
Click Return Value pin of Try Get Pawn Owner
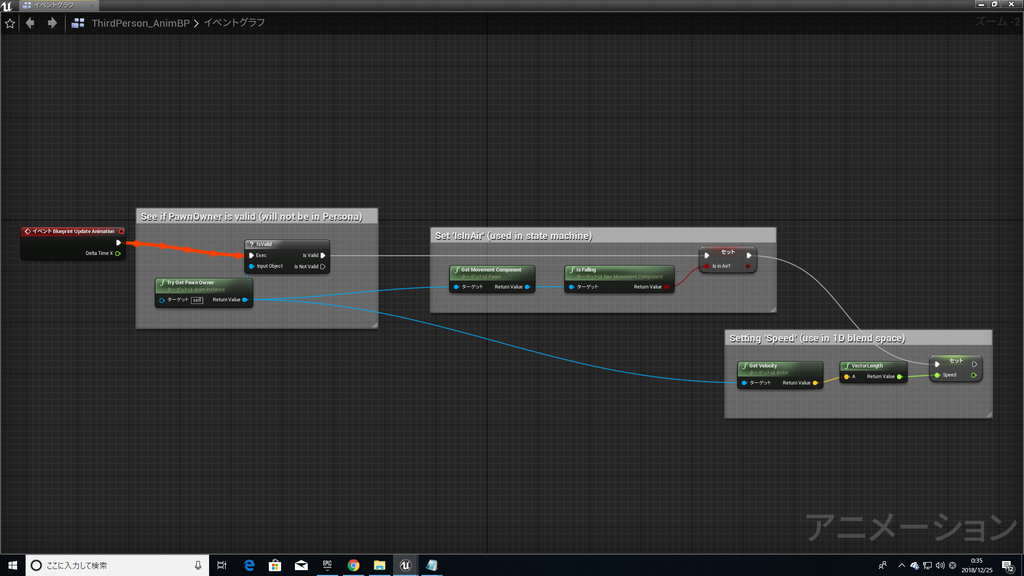pos(245,300)
